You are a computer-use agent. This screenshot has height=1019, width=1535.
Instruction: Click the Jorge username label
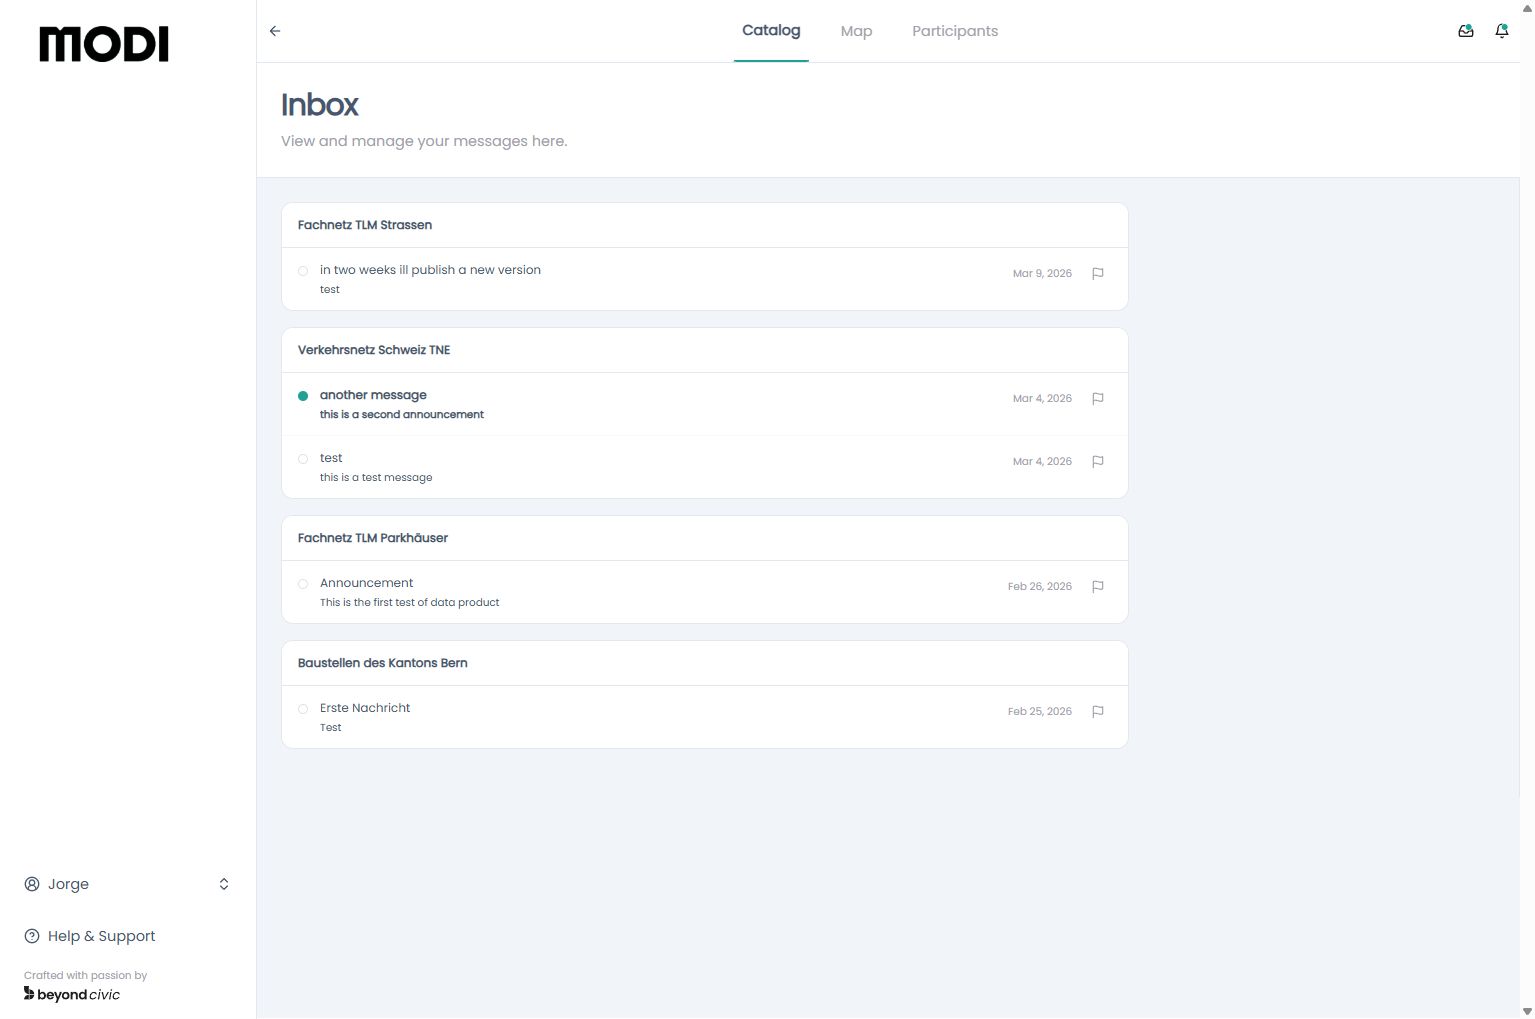pyautogui.click(x=68, y=884)
